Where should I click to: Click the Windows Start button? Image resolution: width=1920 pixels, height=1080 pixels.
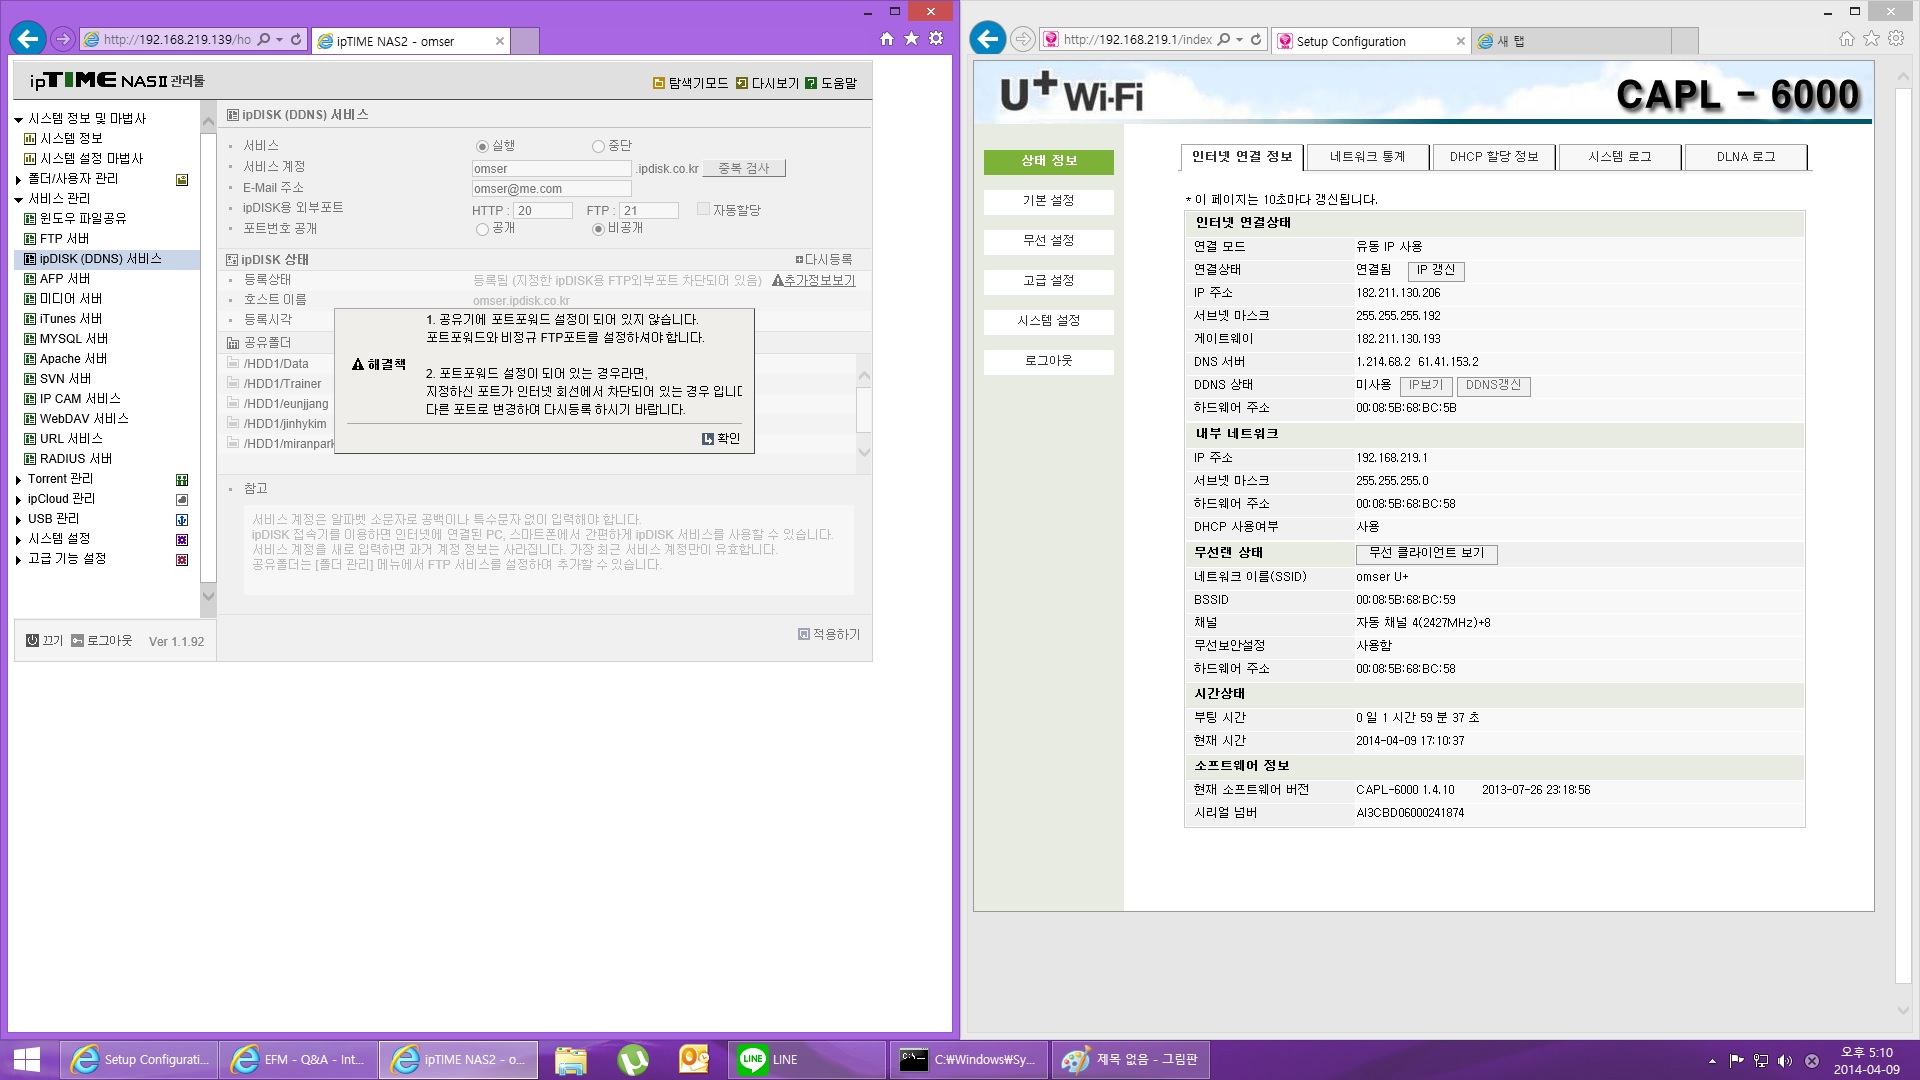tap(27, 1059)
